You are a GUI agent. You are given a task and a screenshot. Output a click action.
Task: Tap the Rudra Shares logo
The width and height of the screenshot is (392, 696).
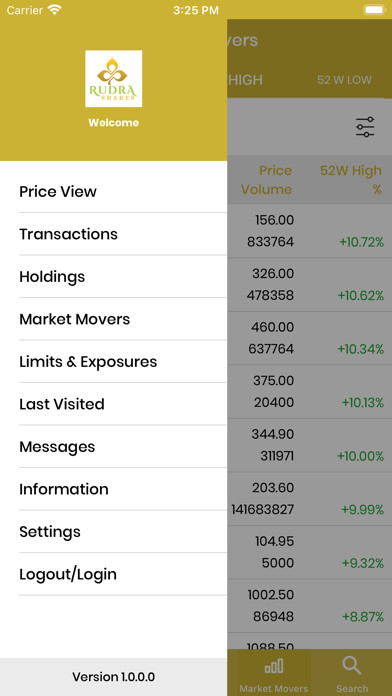114,79
